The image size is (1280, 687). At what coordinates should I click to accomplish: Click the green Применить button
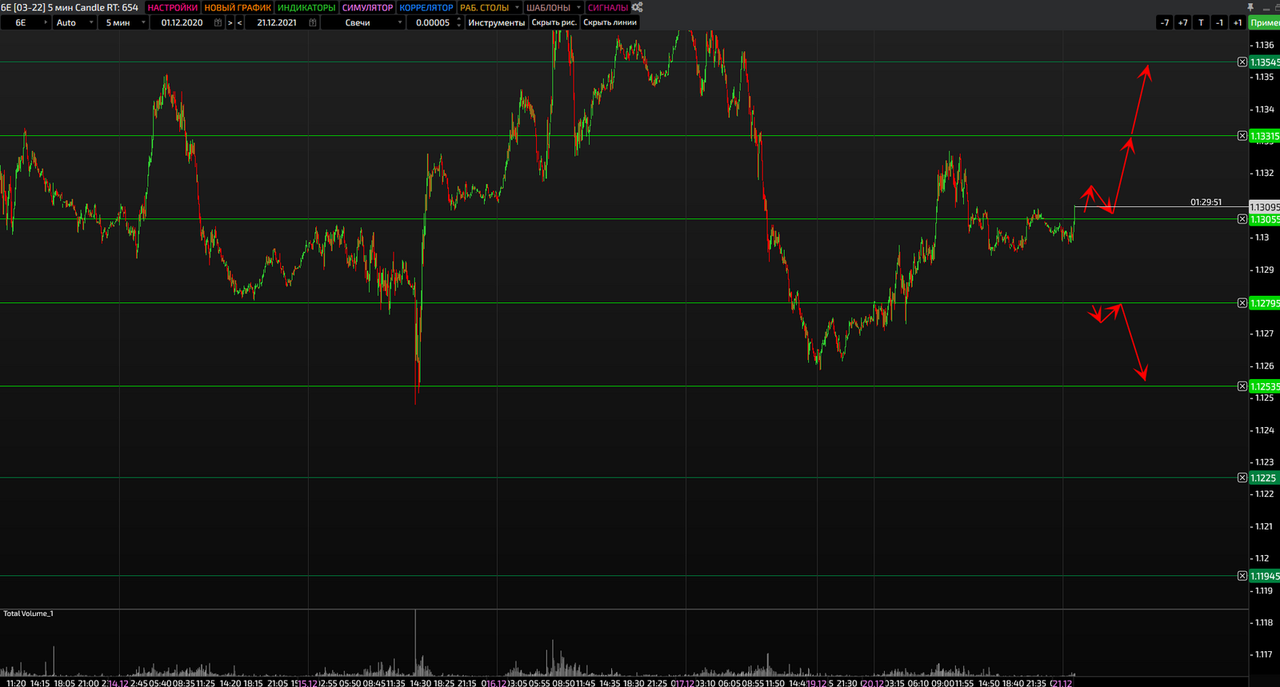pyautogui.click(x=1264, y=22)
